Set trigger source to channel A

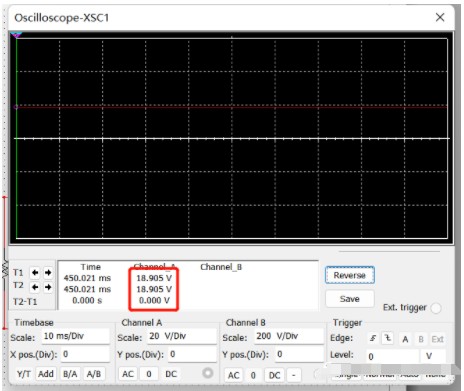coord(405,339)
